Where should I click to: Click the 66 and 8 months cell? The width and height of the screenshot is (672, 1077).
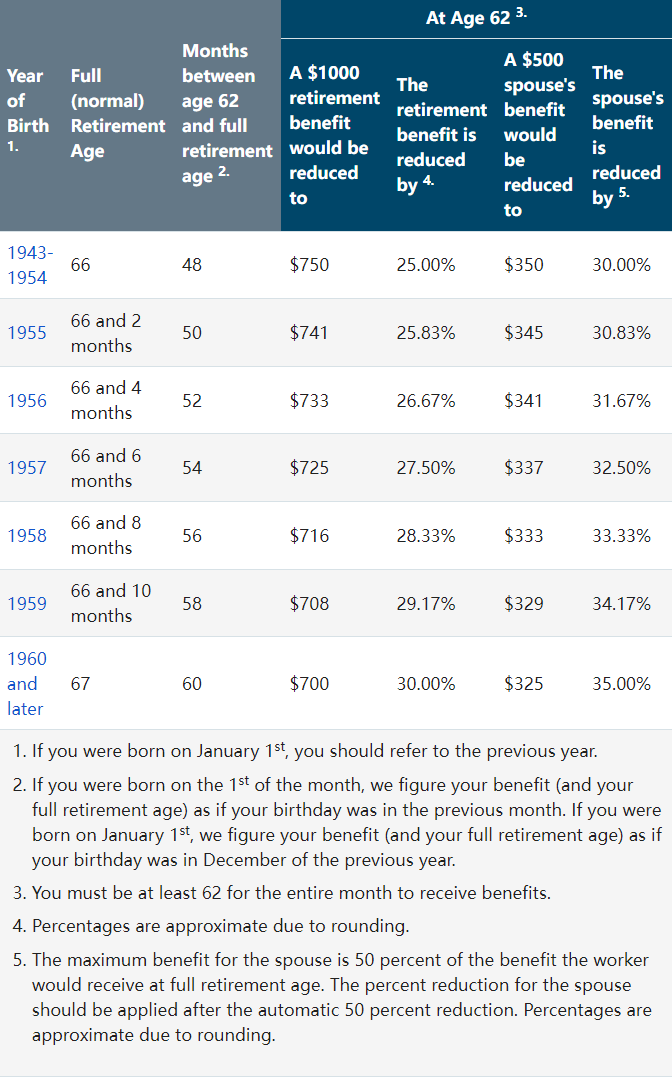[106, 536]
